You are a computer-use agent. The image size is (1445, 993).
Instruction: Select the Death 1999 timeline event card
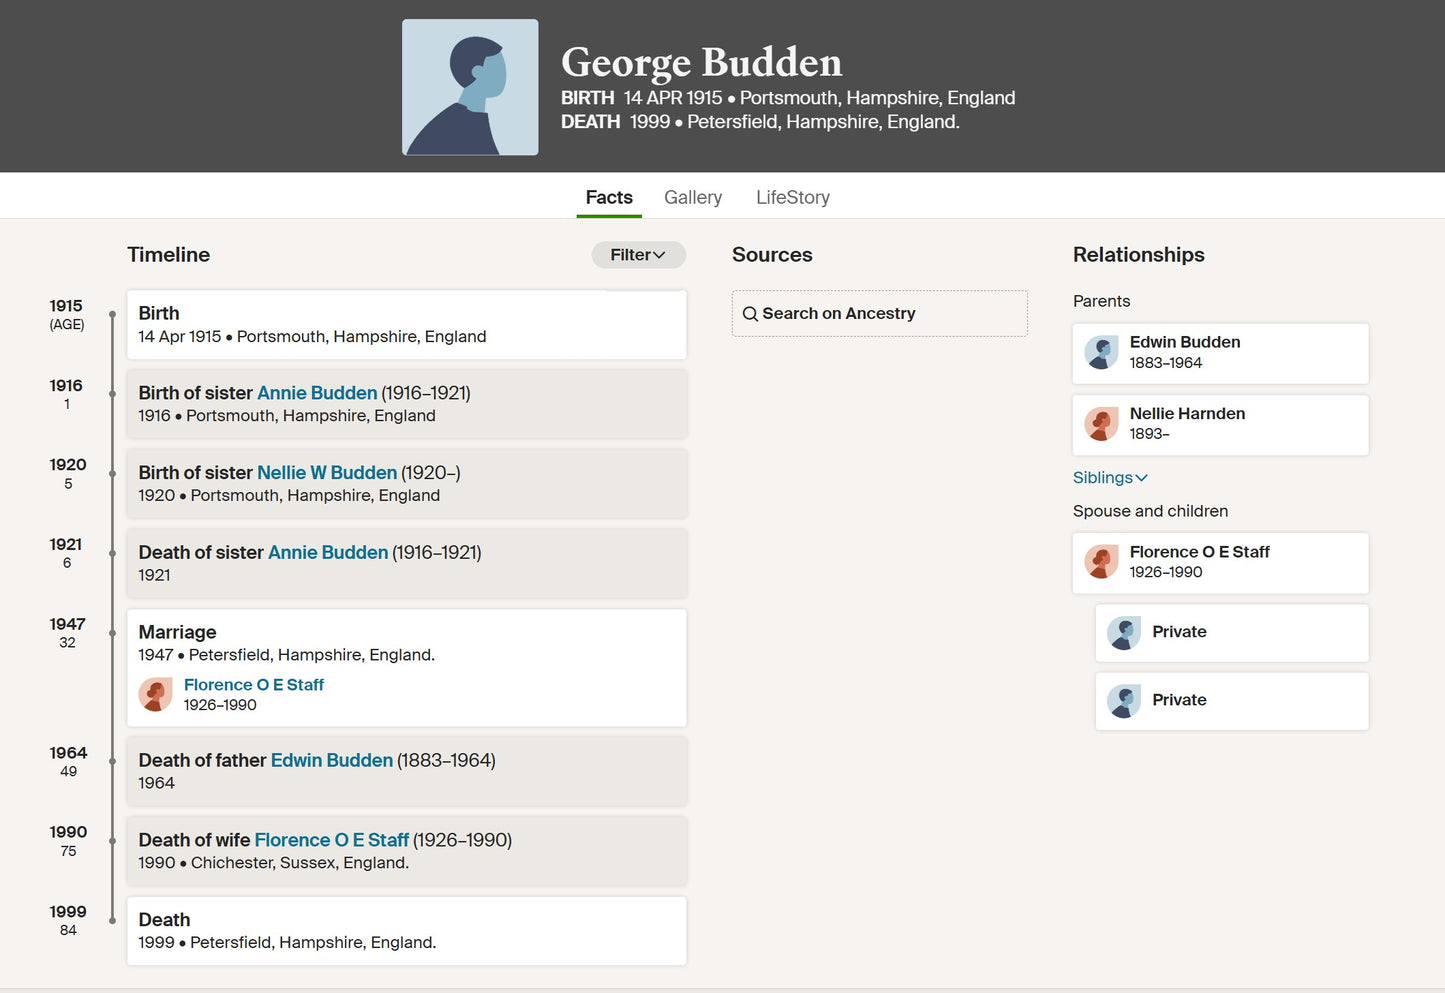(x=407, y=931)
